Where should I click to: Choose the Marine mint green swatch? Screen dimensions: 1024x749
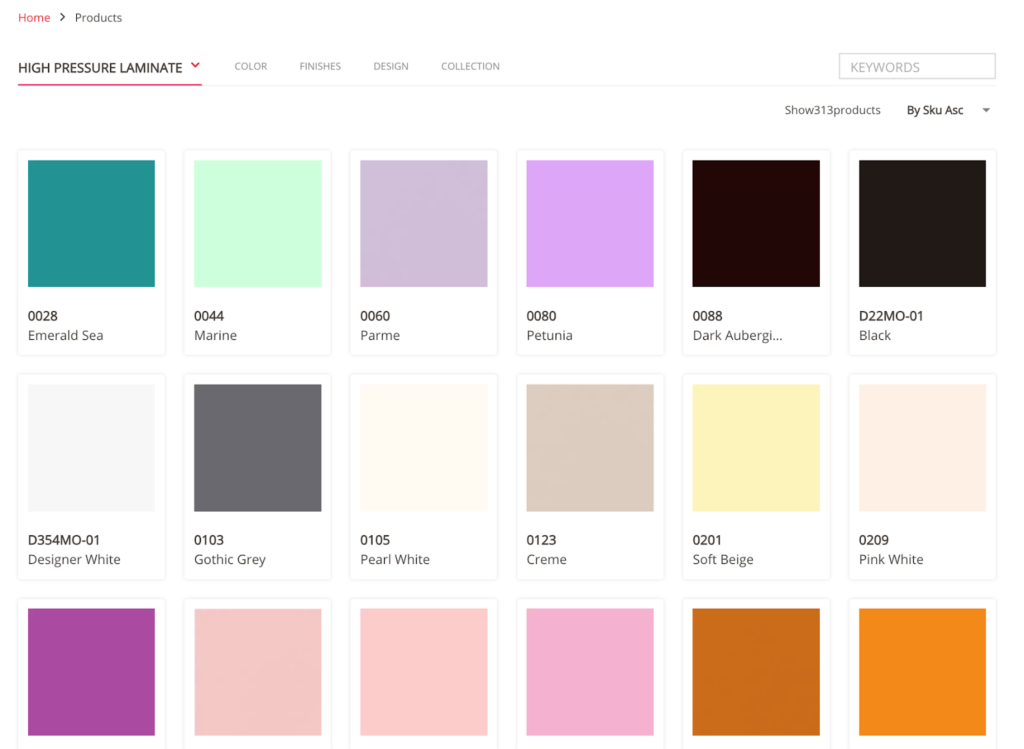point(257,223)
